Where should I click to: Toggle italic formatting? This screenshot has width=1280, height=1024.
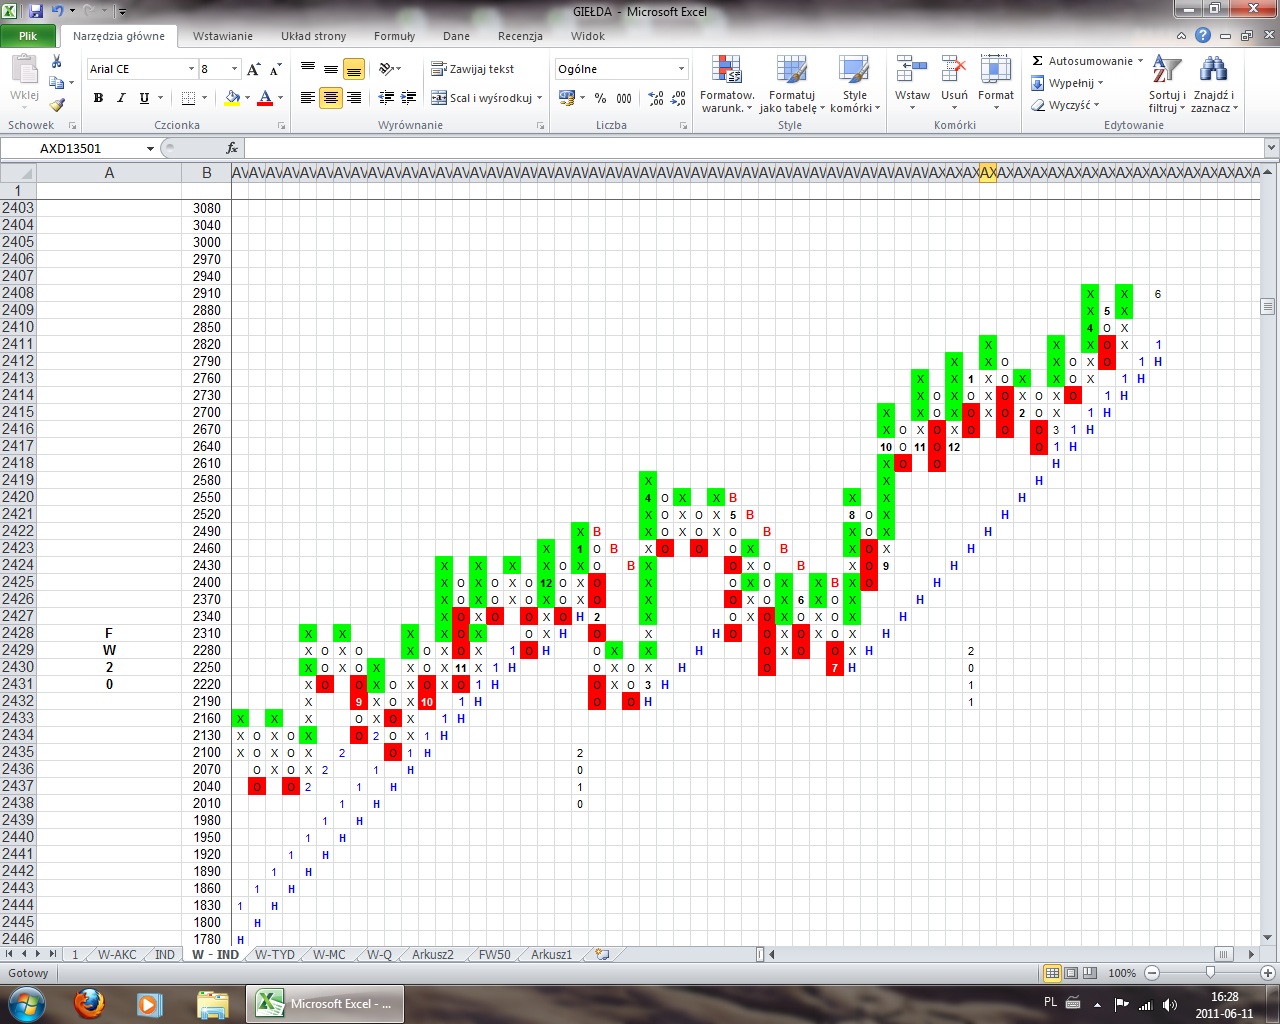pyautogui.click(x=121, y=98)
